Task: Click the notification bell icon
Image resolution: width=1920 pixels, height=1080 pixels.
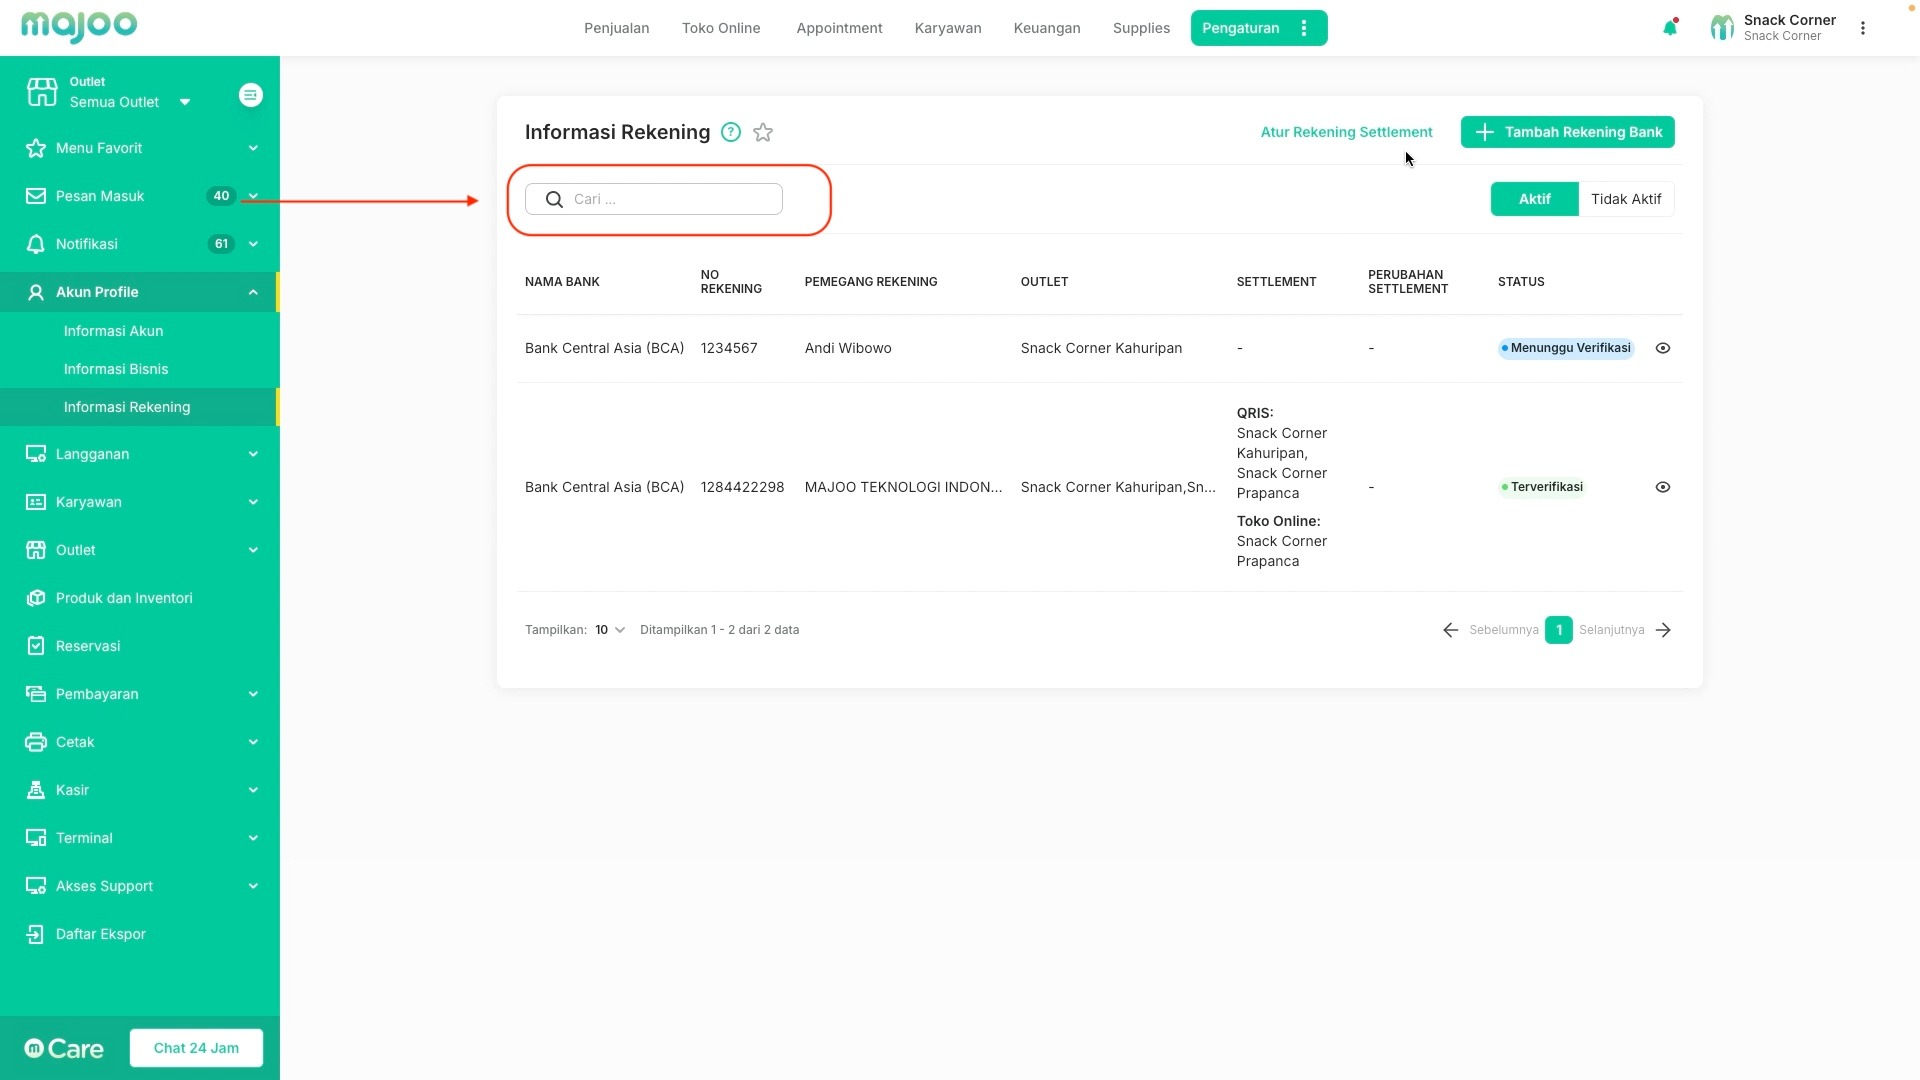Action: (1669, 28)
